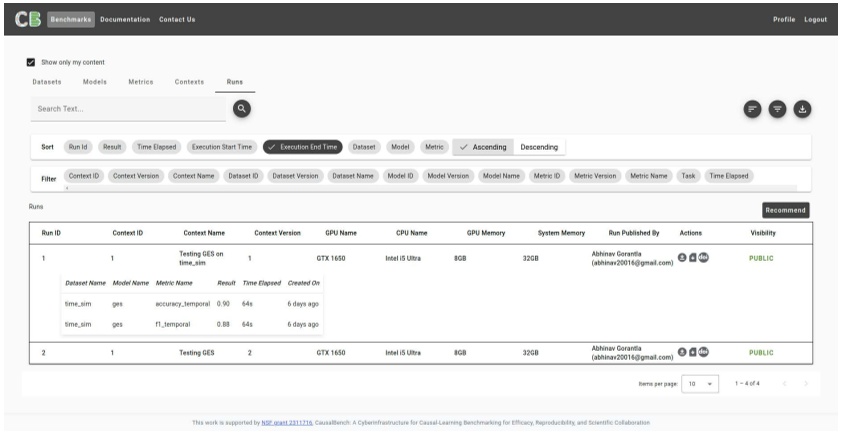Switch to the Datasets tab
The height and width of the screenshot is (436, 842).
click(47, 81)
